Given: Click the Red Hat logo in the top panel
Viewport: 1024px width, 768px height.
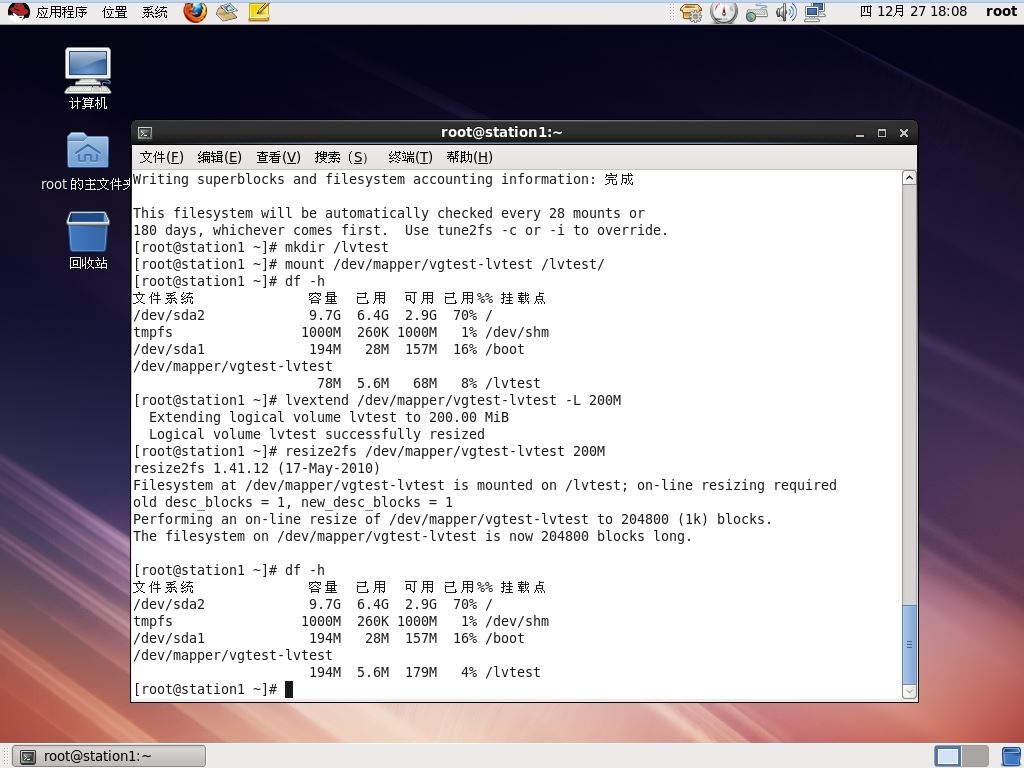Looking at the screenshot, I should click(18, 12).
